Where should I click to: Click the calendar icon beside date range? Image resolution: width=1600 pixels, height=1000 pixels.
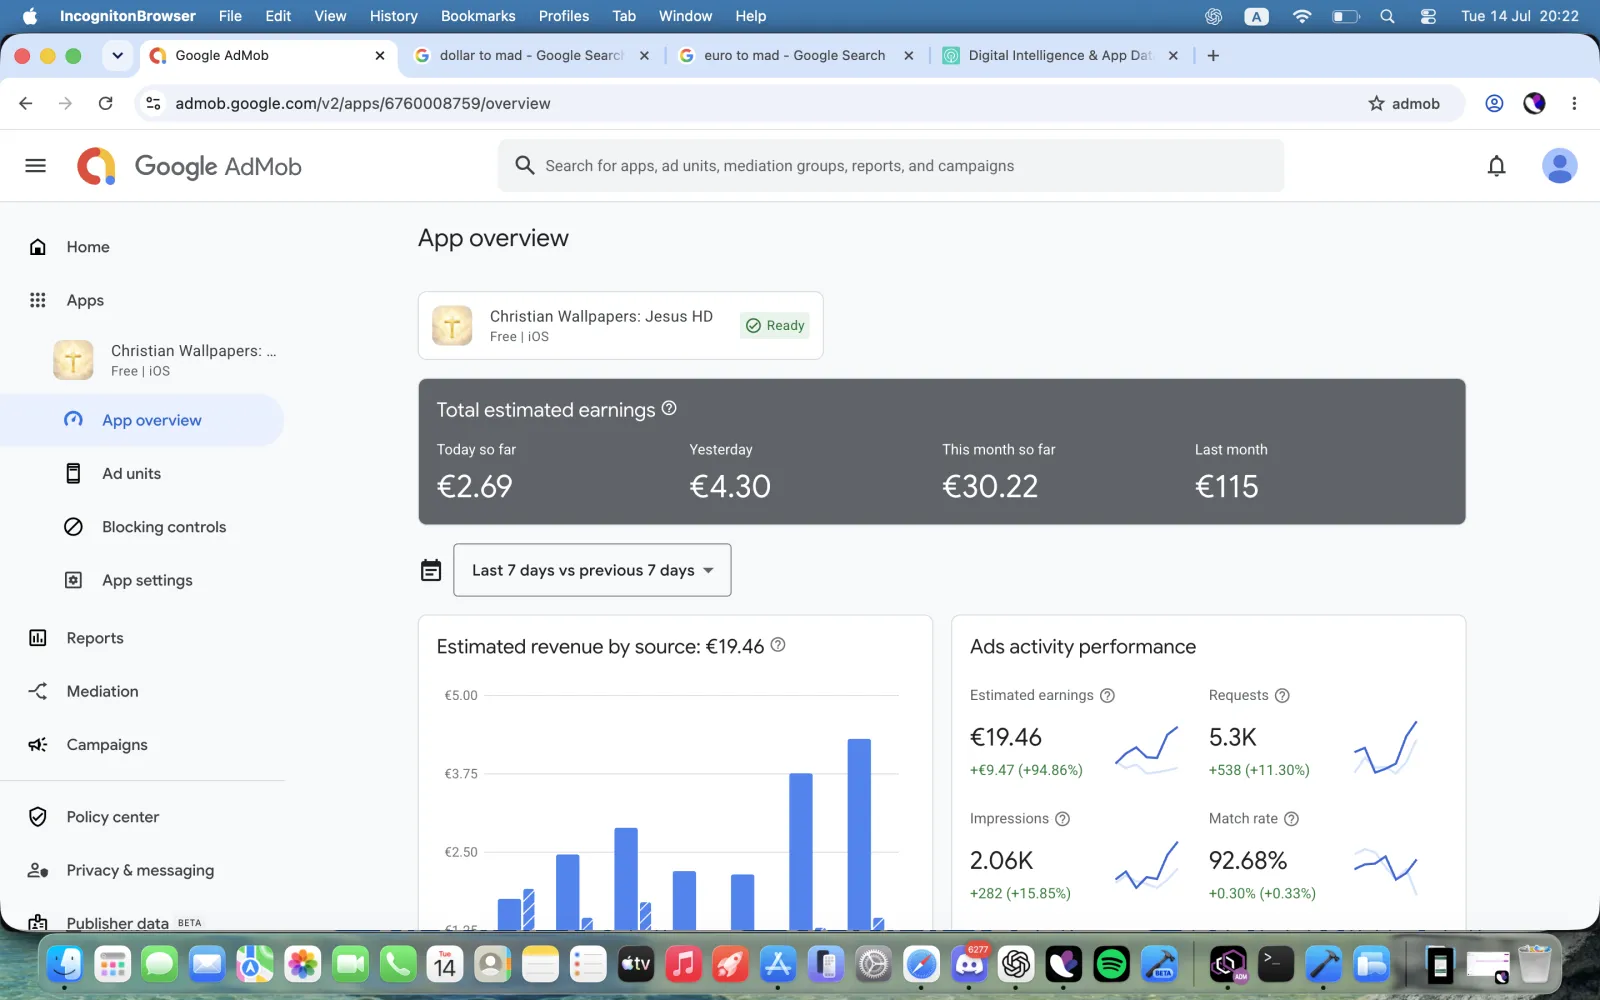431,570
